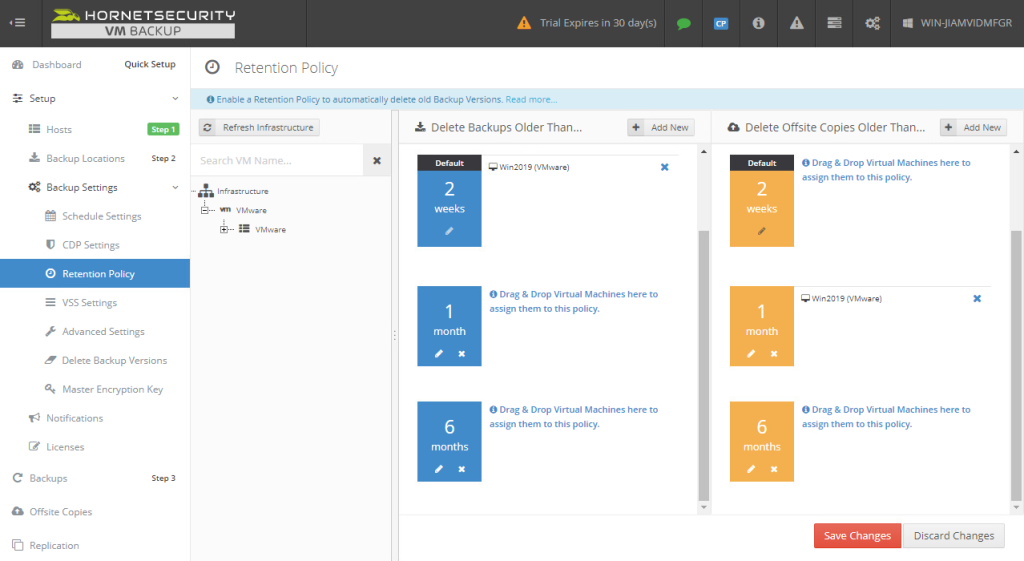Click the trial expiry warning icon

click(x=524, y=23)
